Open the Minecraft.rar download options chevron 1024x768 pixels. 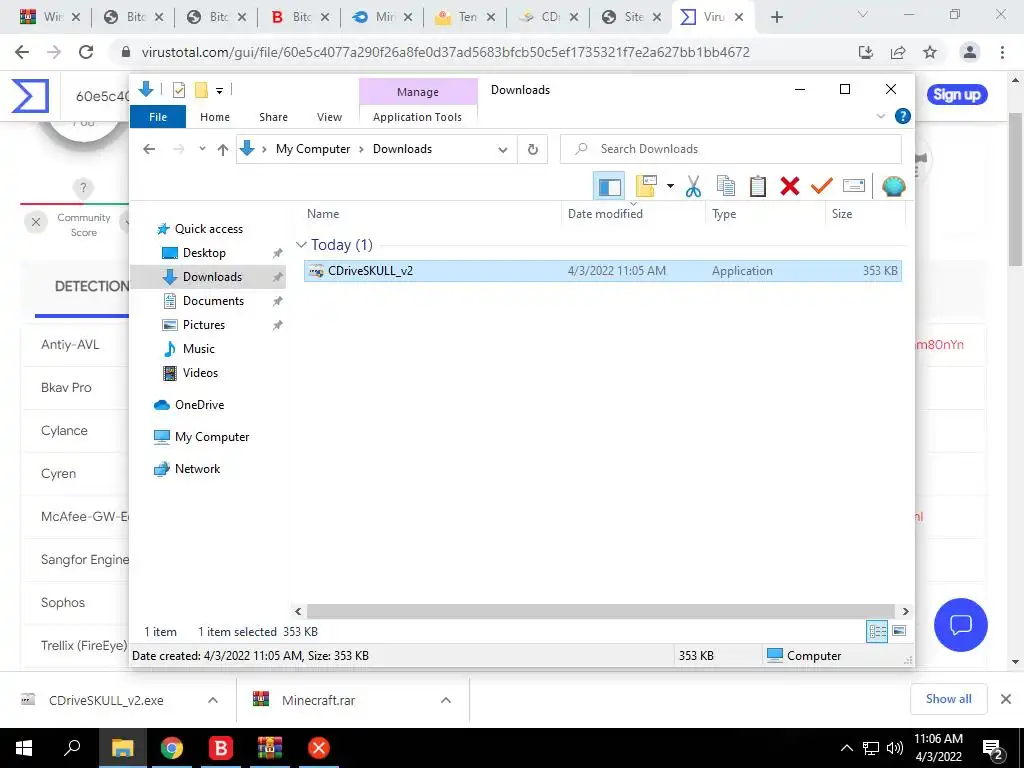coord(446,700)
